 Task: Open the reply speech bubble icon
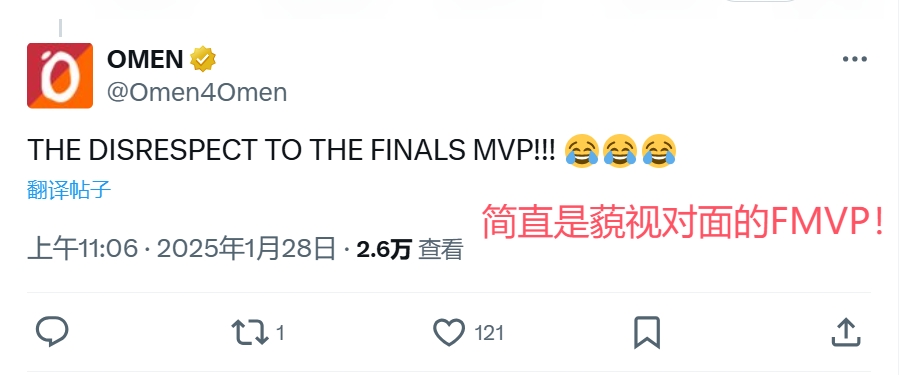click(52, 332)
